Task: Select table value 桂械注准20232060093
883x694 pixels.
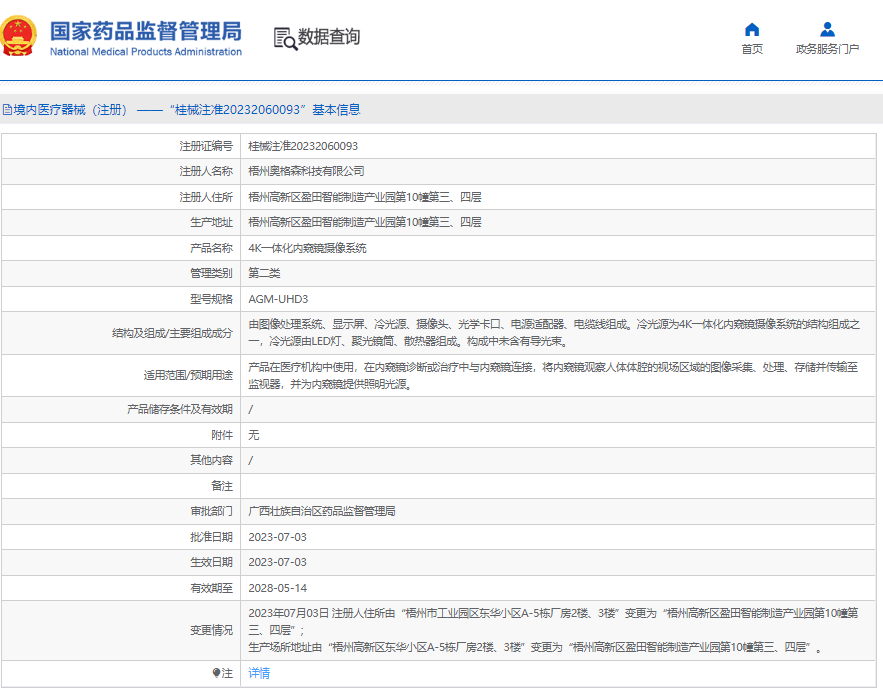Action: point(303,146)
